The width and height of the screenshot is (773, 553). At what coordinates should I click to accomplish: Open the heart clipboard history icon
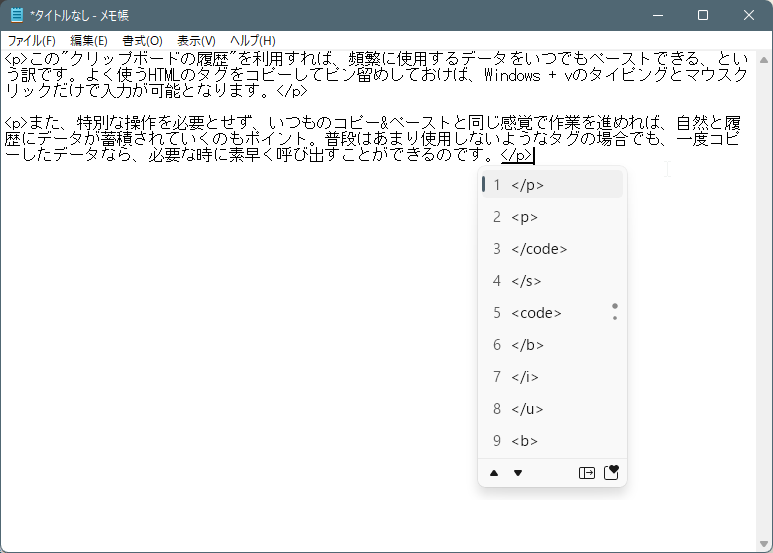coord(611,472)
